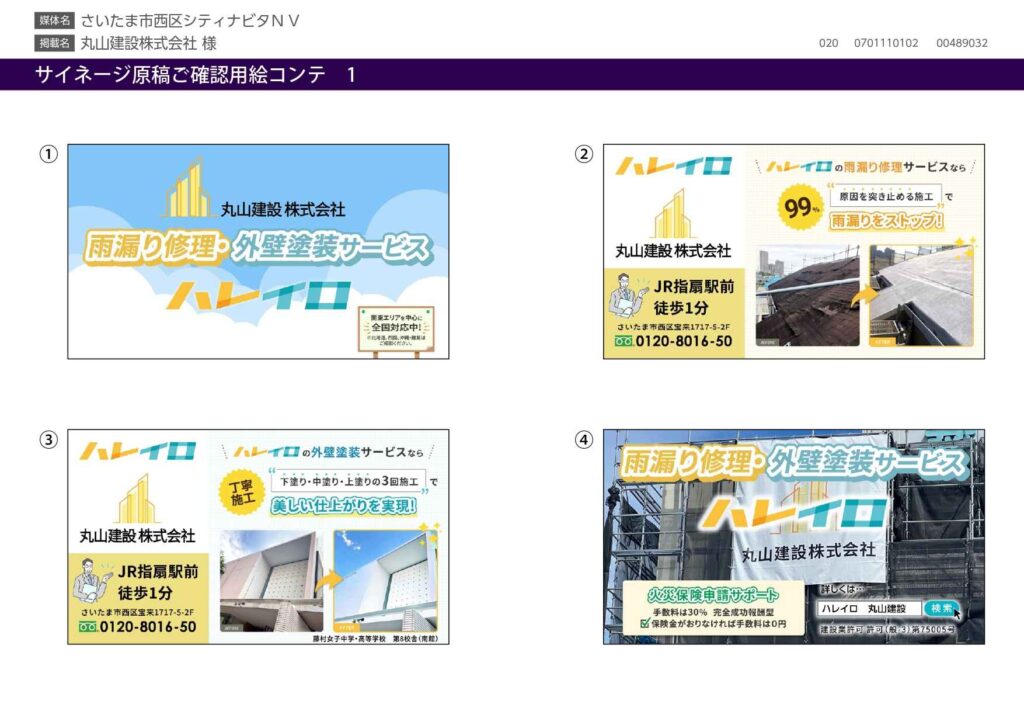This screenshot has width=1024, height=725.
Task: Click the ハレイロ 丸山建設 search field
Action: (x=866, y=608)
